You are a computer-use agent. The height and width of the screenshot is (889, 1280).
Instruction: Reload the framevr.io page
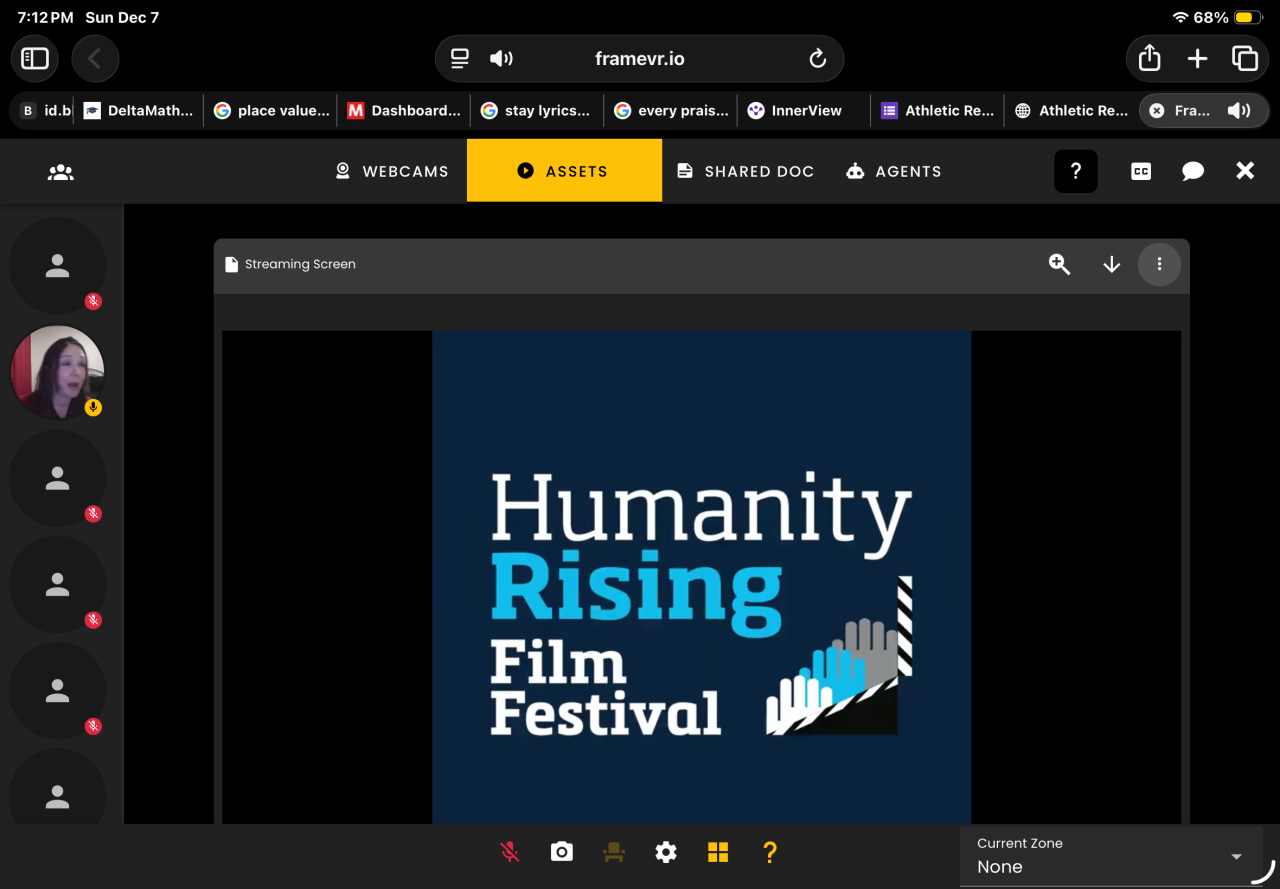818,59
